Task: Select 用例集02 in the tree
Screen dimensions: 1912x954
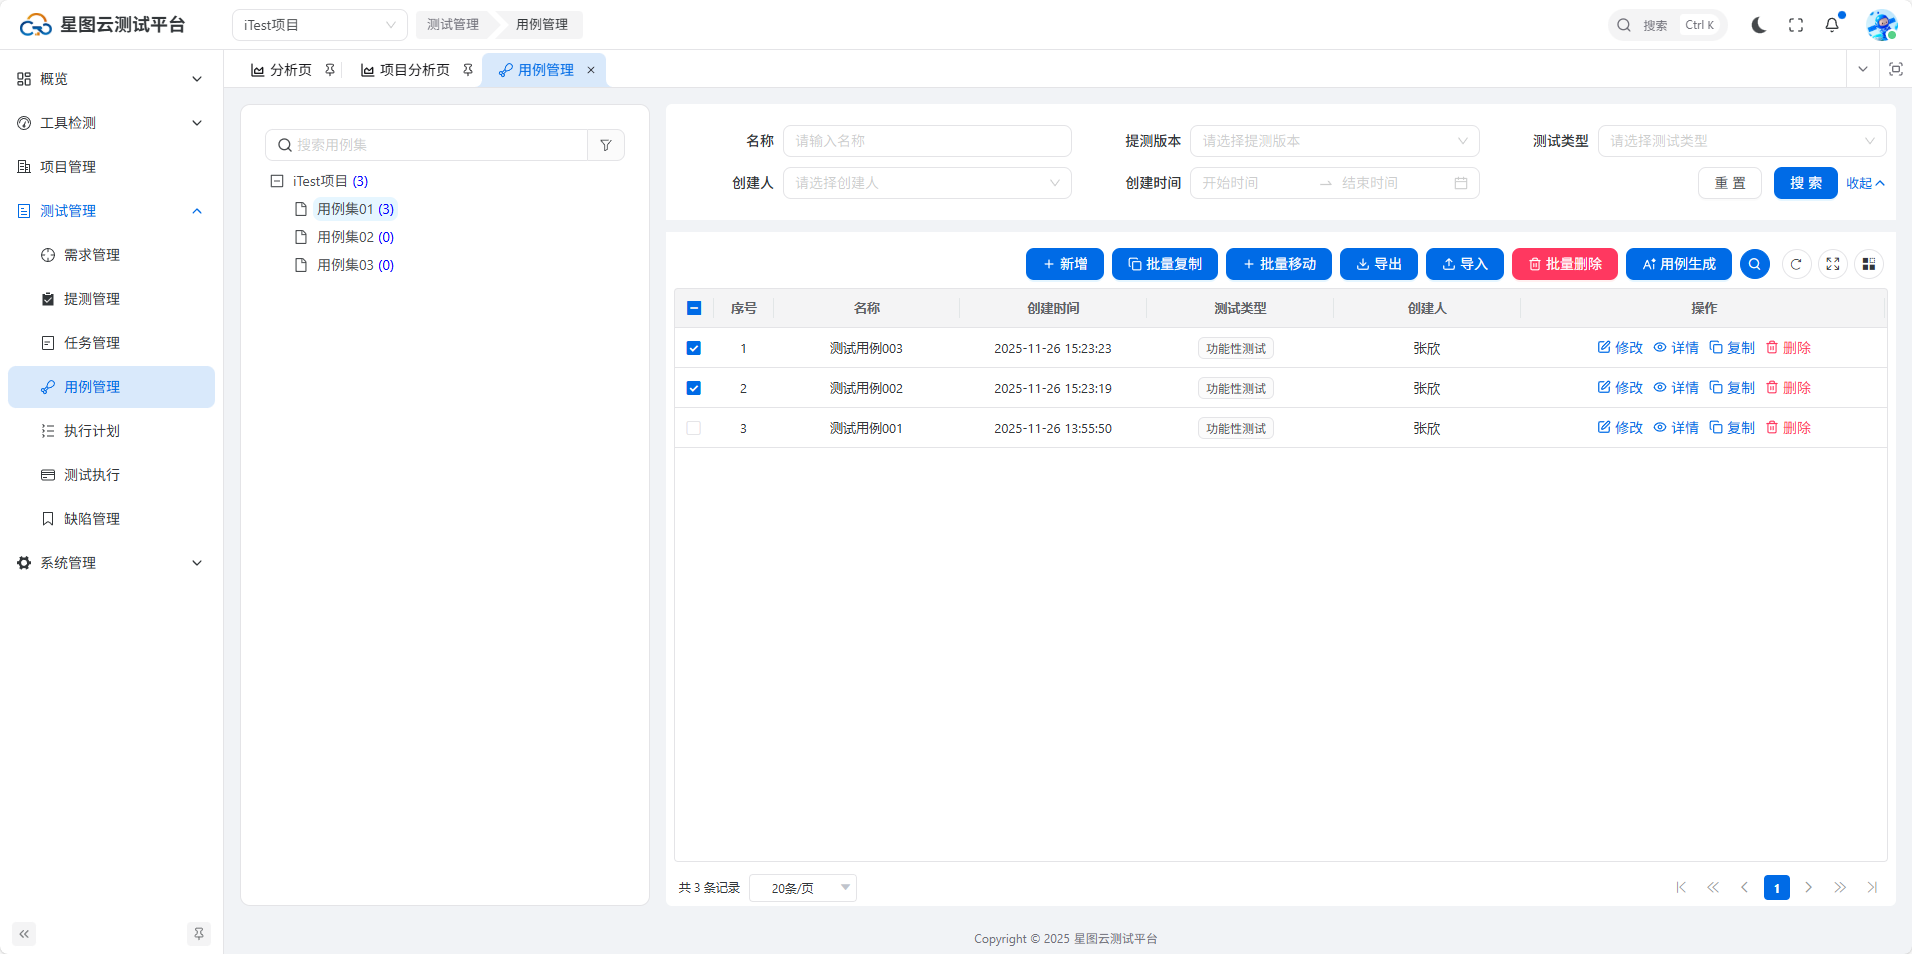Action: pyautogui.click(x=345, y=237)
